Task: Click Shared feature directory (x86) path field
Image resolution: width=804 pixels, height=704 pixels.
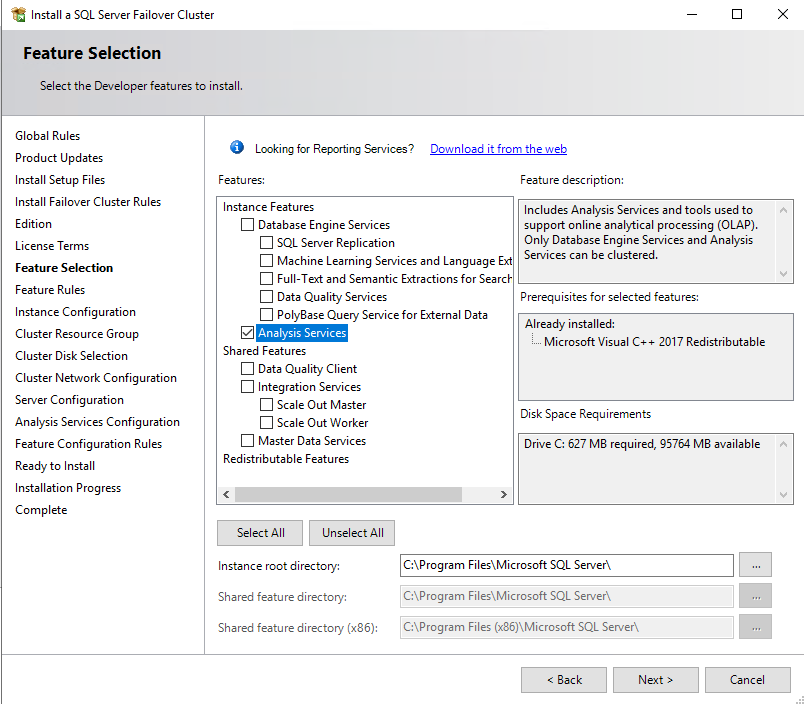Action: click(x=567, y=627)
